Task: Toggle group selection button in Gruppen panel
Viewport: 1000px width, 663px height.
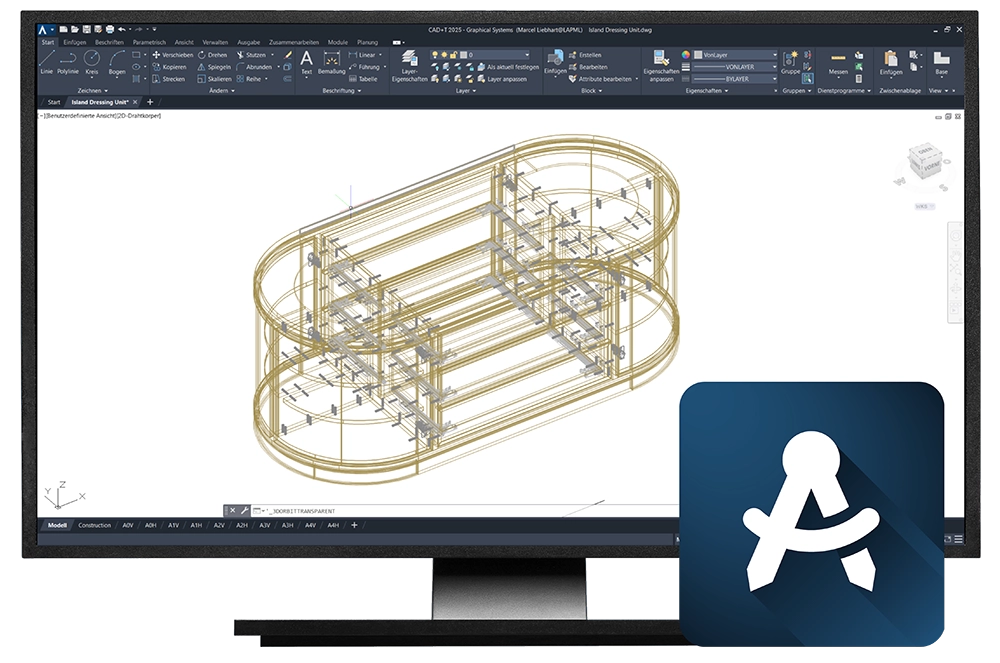Action: 807,78
